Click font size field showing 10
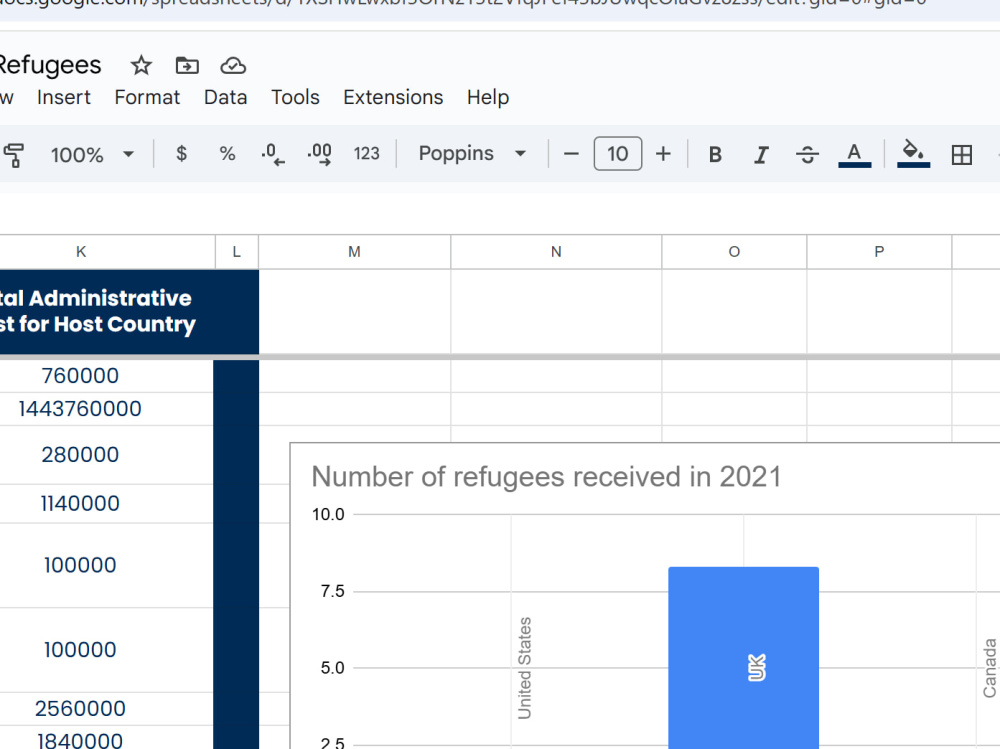Screen dimensions: 1000x749 pos(617,154)
